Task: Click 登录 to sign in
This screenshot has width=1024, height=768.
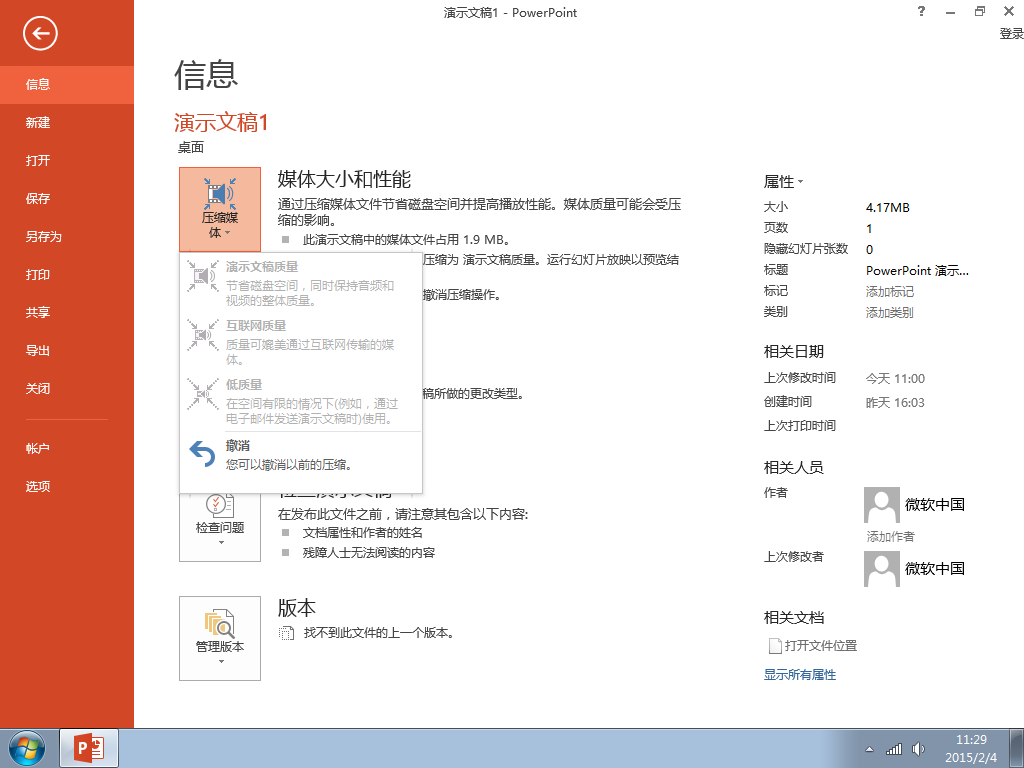Action: point(1011,33)
